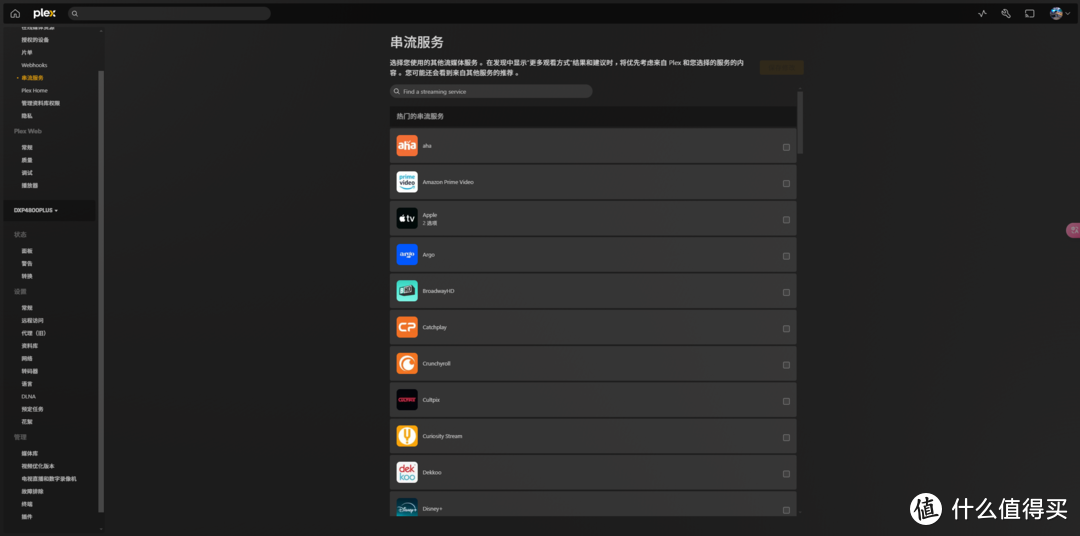The image size is (1080, 536).
Task: Check the Amazon Prime Video checkbox
Action: point(786,183)
